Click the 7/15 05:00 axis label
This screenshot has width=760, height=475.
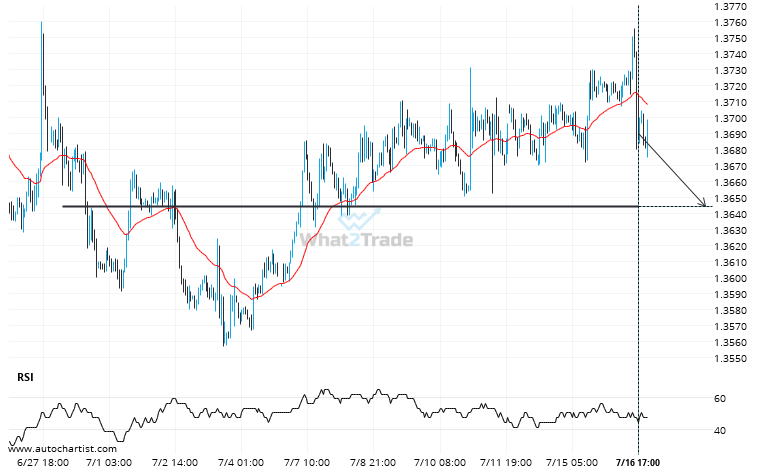tap(572, 462)
